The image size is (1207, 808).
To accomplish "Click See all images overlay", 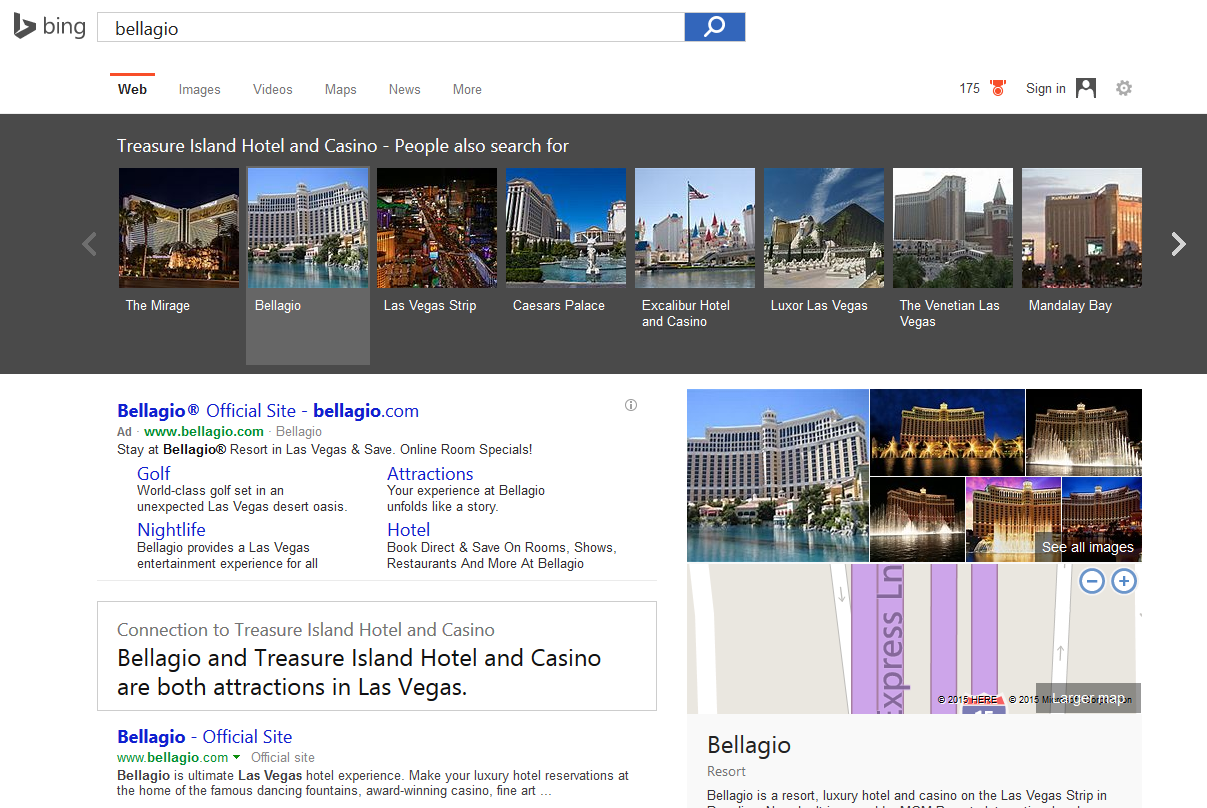I will [x=1087, y=547].
